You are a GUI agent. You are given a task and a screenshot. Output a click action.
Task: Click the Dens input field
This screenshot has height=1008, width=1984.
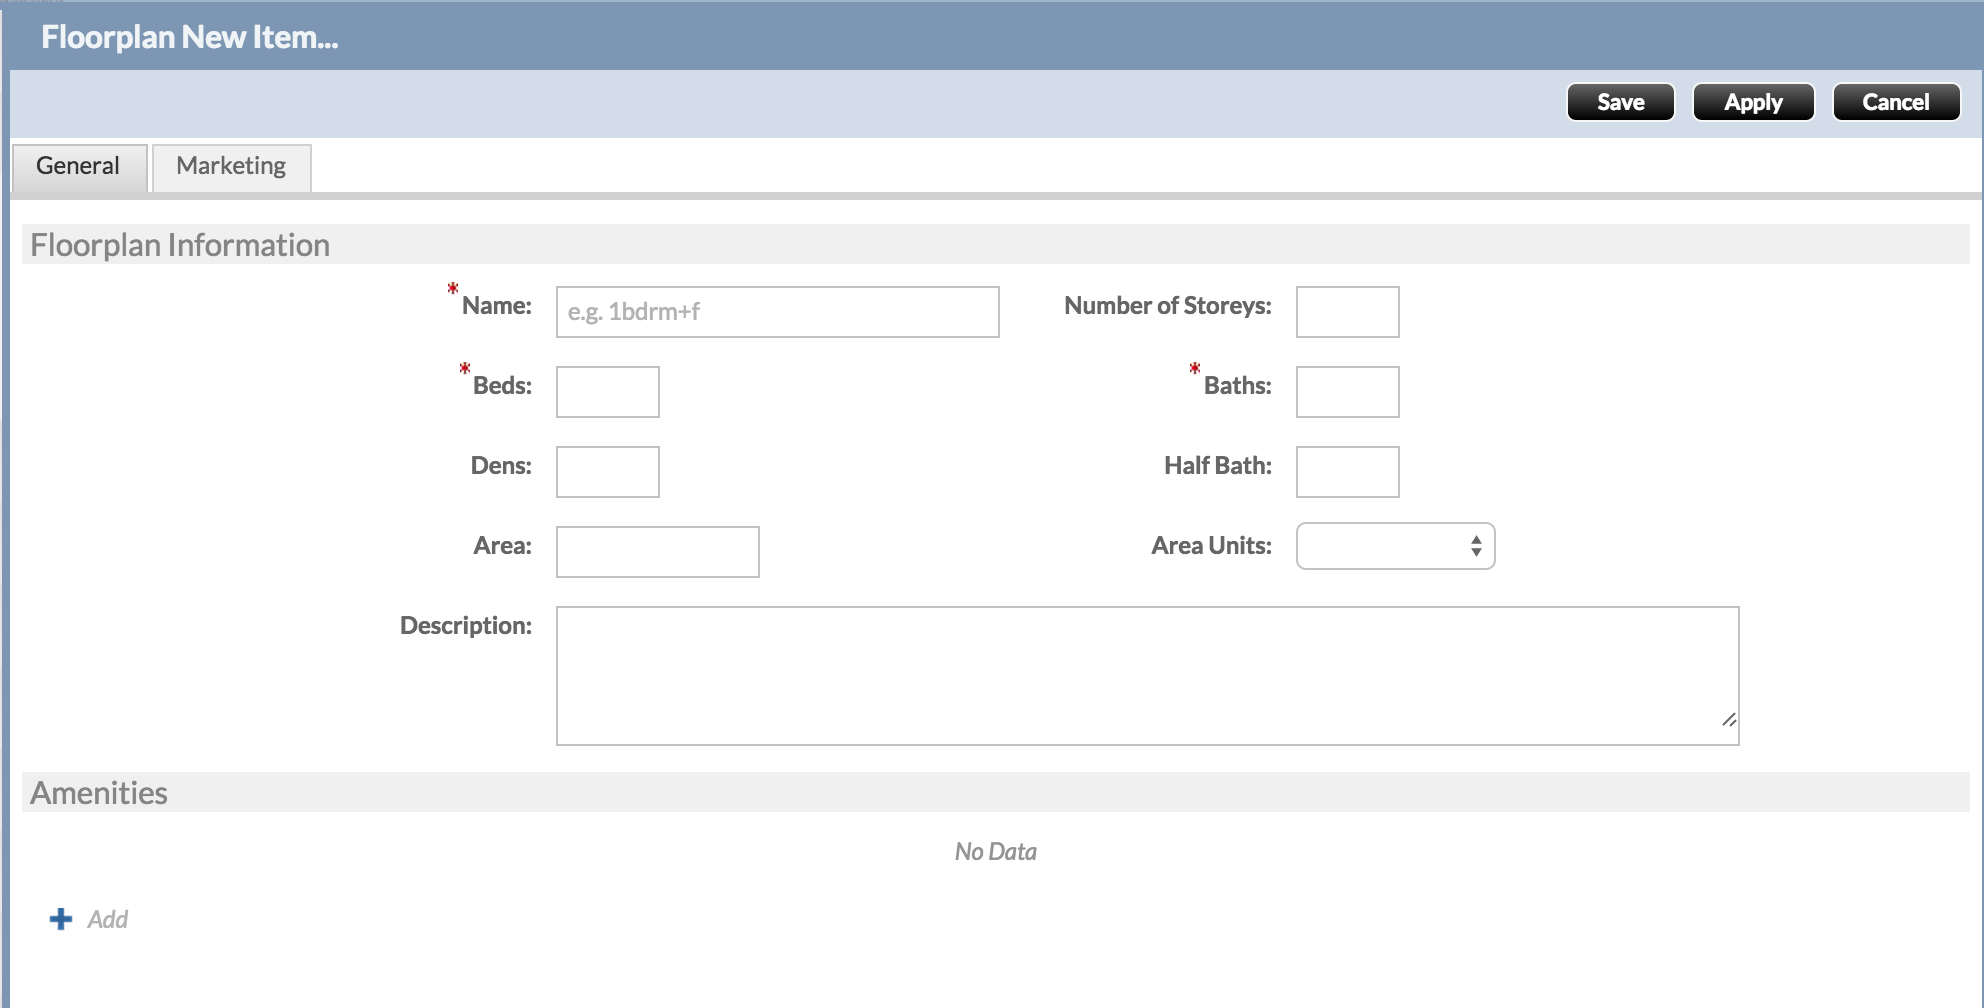(x=607, y=472)
